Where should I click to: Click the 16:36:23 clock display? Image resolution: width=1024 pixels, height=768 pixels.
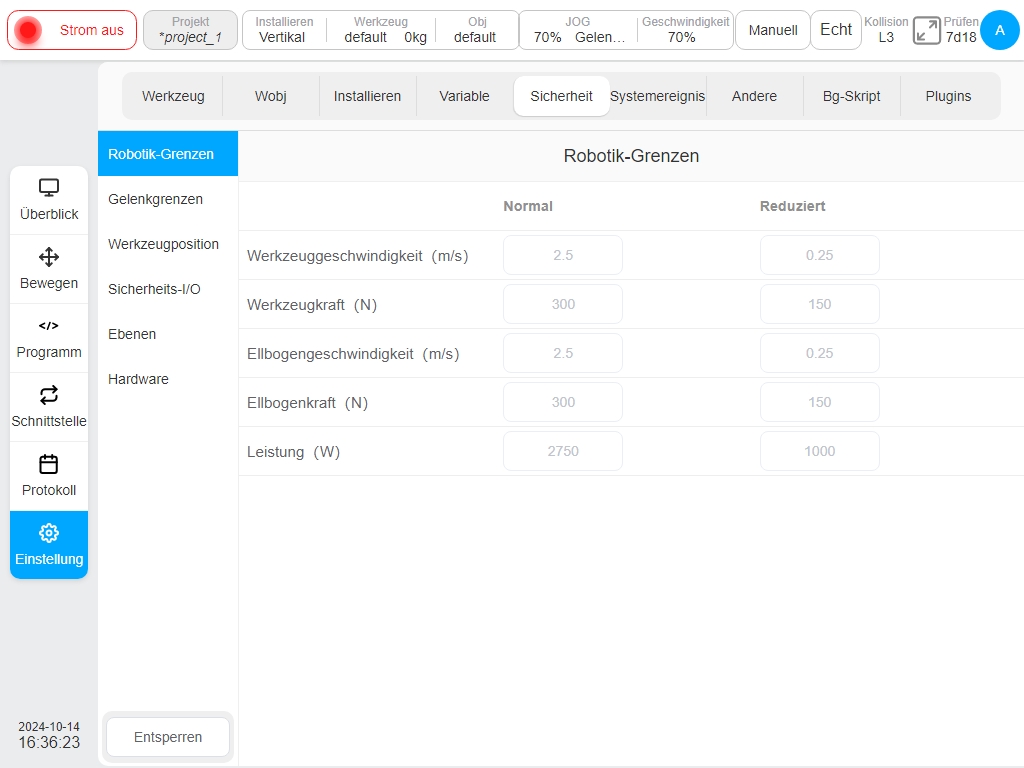(x=49, y=743)
